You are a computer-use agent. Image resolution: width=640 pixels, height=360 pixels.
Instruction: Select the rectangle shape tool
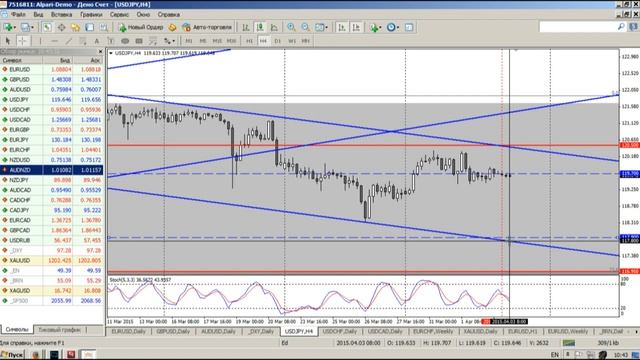(x=139, y=41)
